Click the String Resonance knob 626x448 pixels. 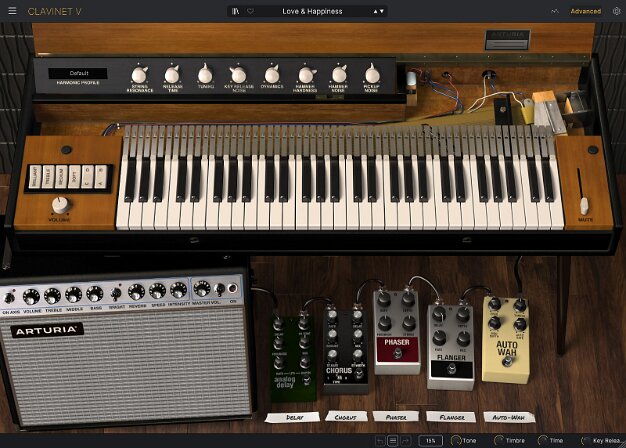[139, 75]
